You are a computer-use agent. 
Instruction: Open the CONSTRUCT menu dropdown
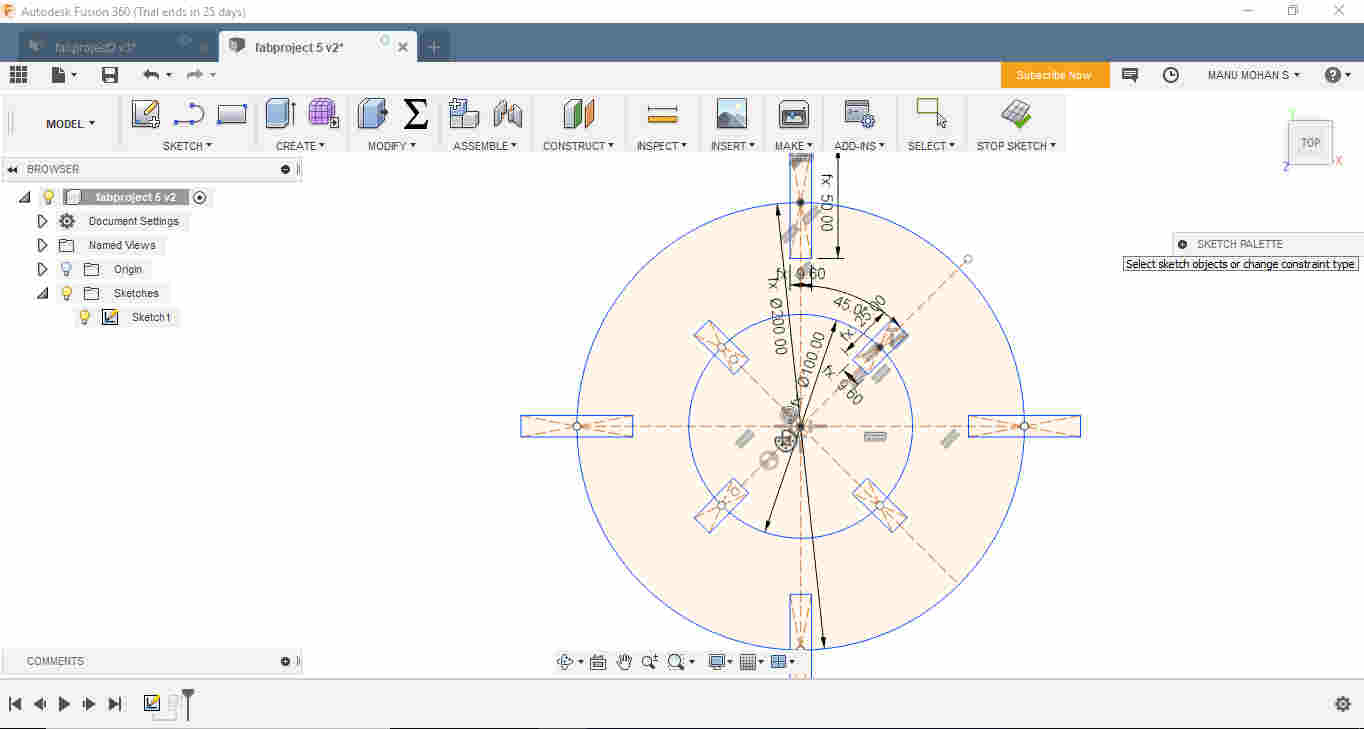click(579, 146)
